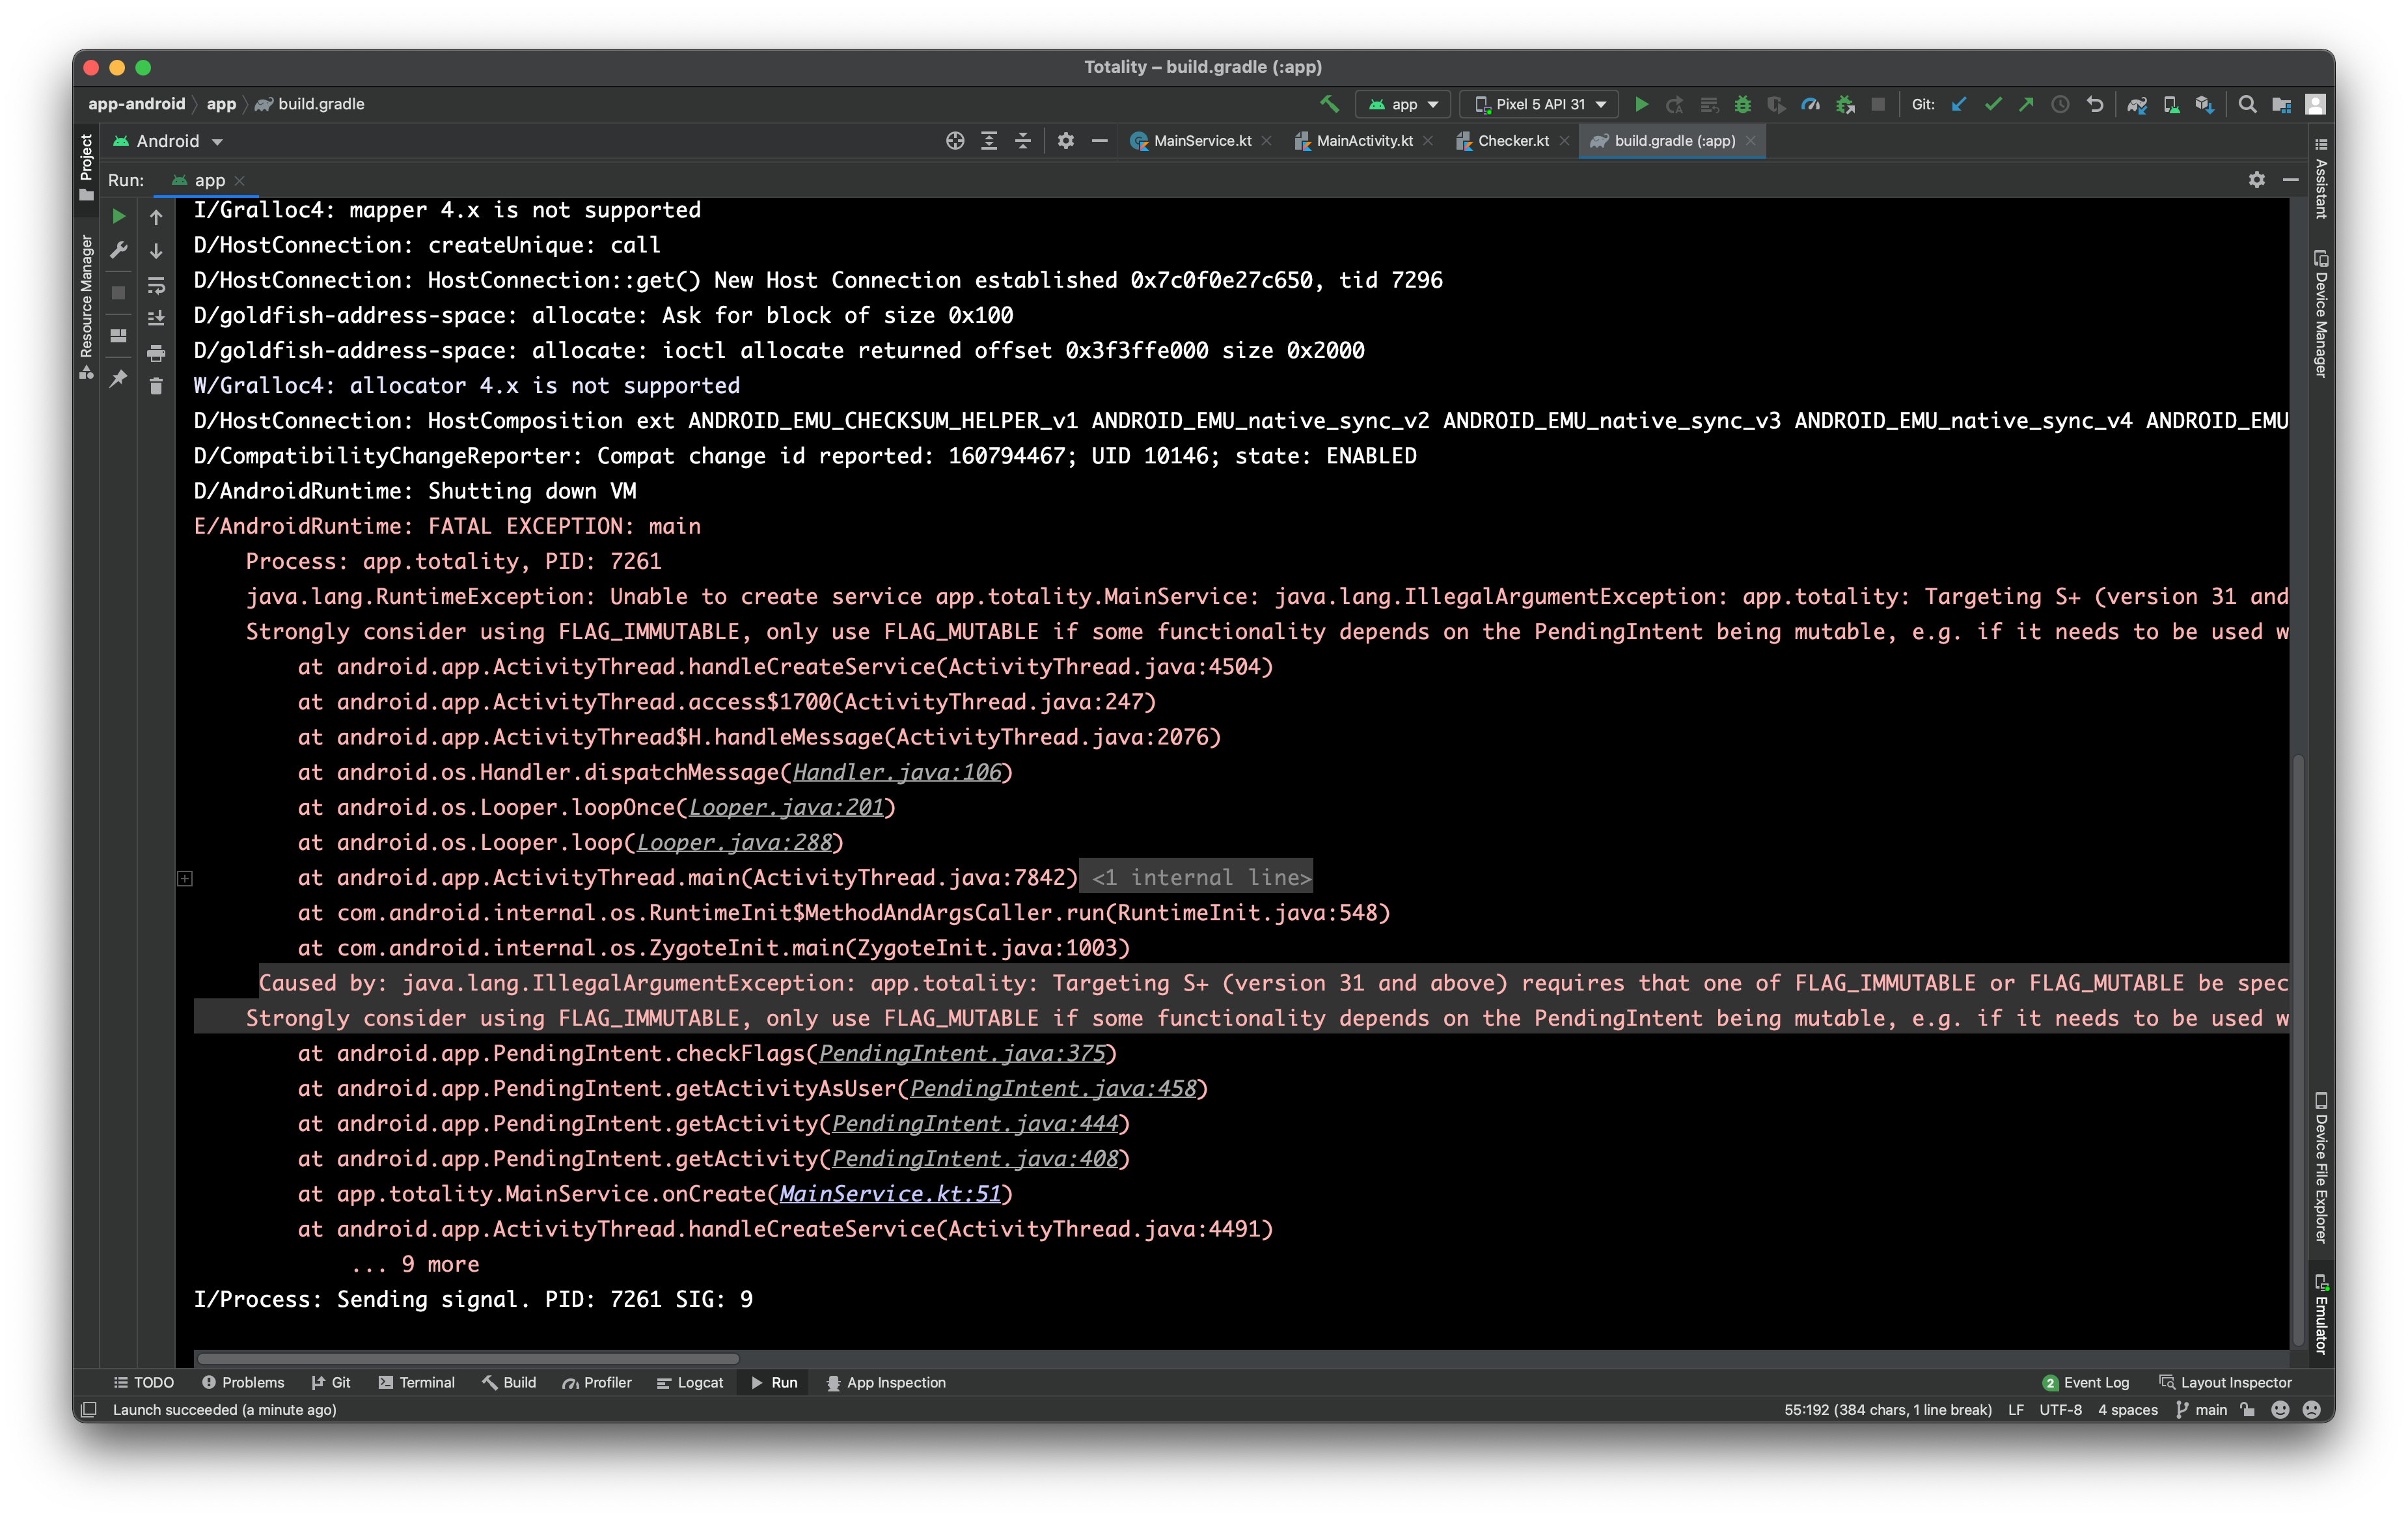Click the main Git branch widget
This screenshot has width=2408, height=1519.
(2201, 1410)
